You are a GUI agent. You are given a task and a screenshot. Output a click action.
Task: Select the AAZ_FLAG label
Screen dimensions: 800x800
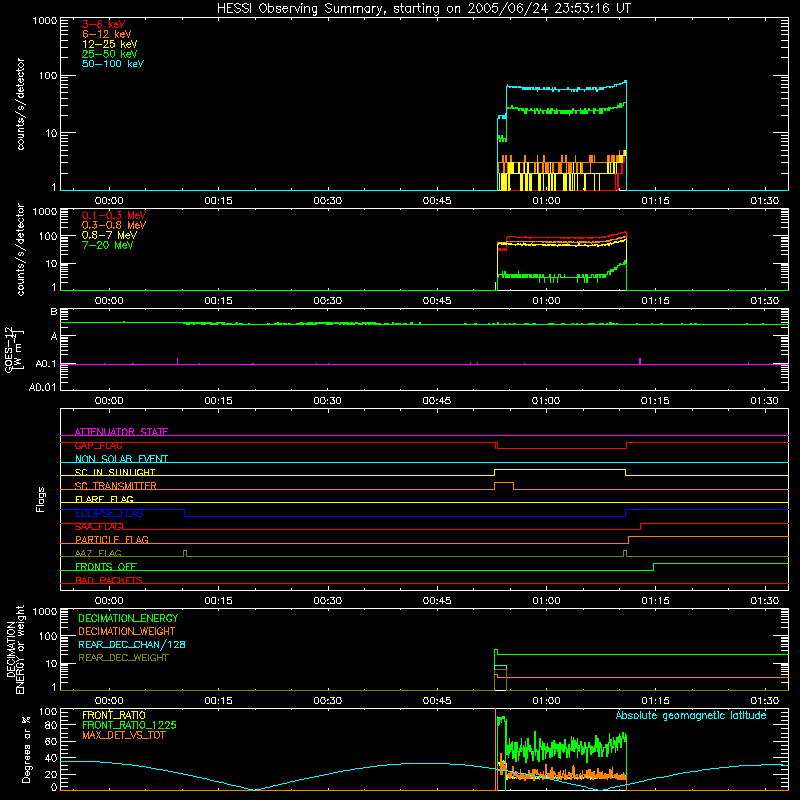[x=98, y=553]
